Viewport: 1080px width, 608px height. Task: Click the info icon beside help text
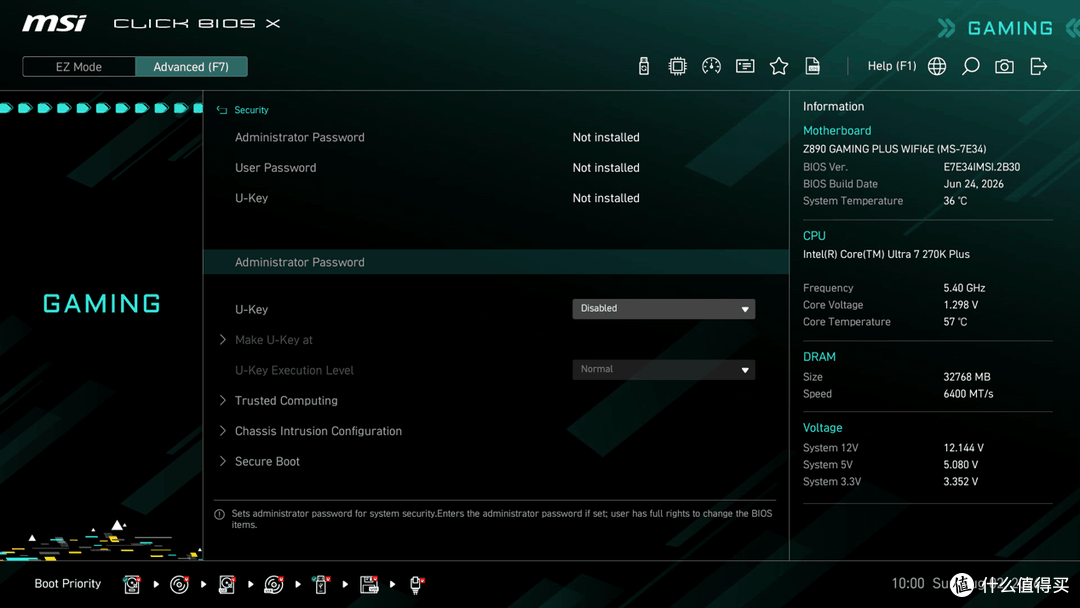(220, 514)
